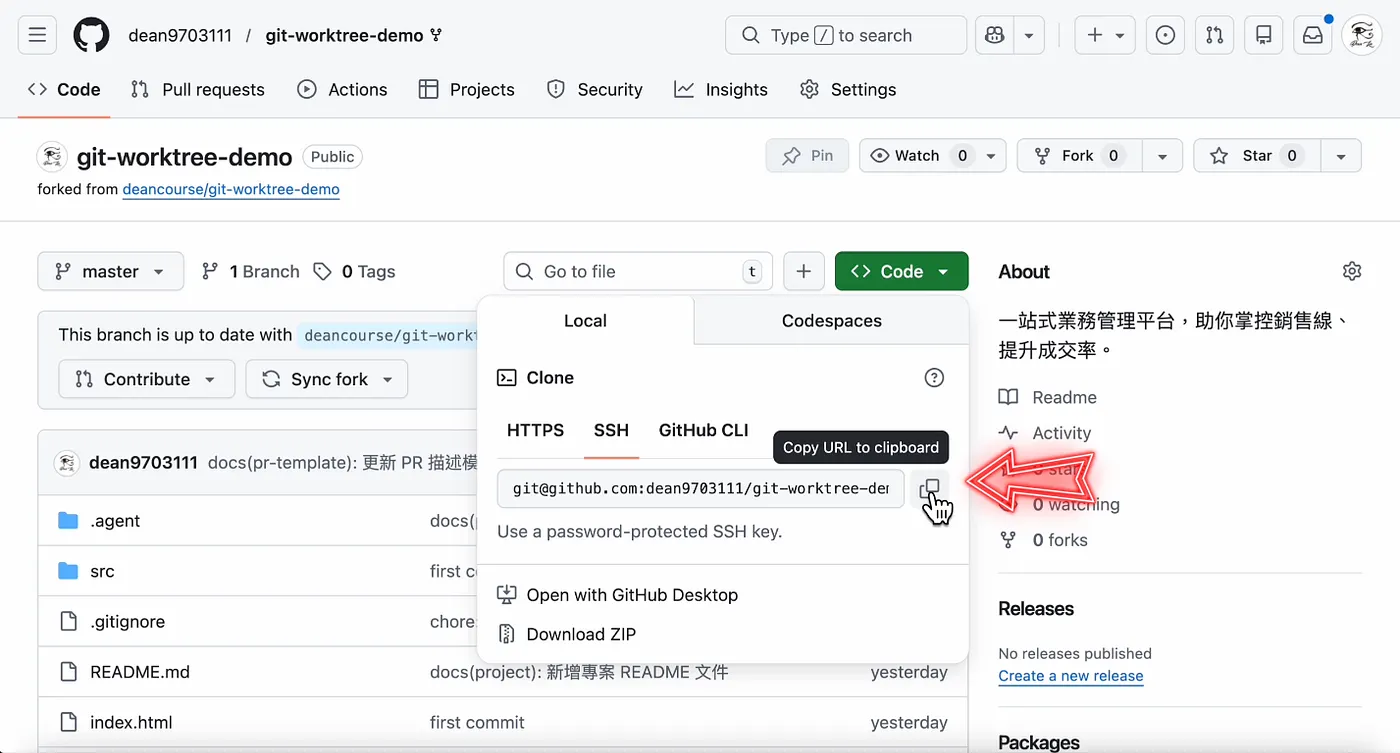Click the Pin button
This screenshot has height=753, width=1400.
(x=807, y=156)
